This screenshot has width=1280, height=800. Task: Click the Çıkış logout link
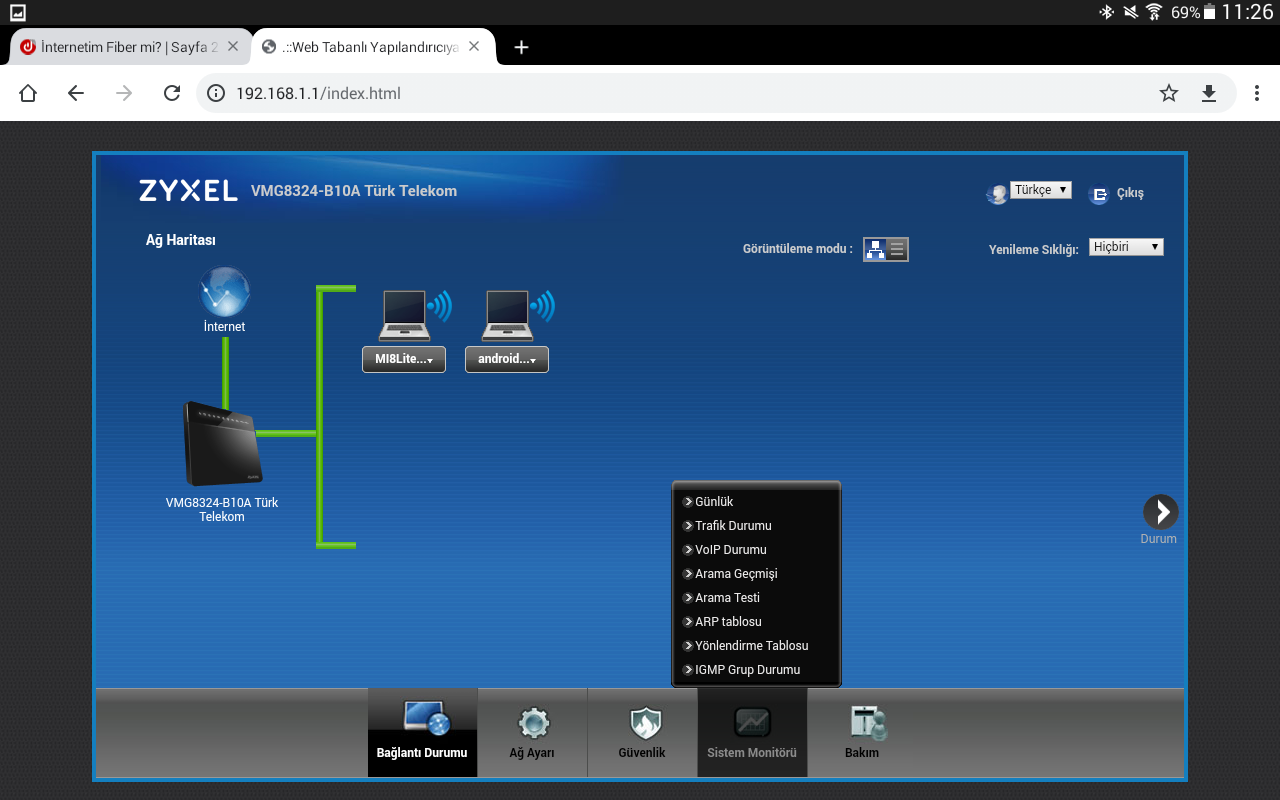pos(1130,194)
